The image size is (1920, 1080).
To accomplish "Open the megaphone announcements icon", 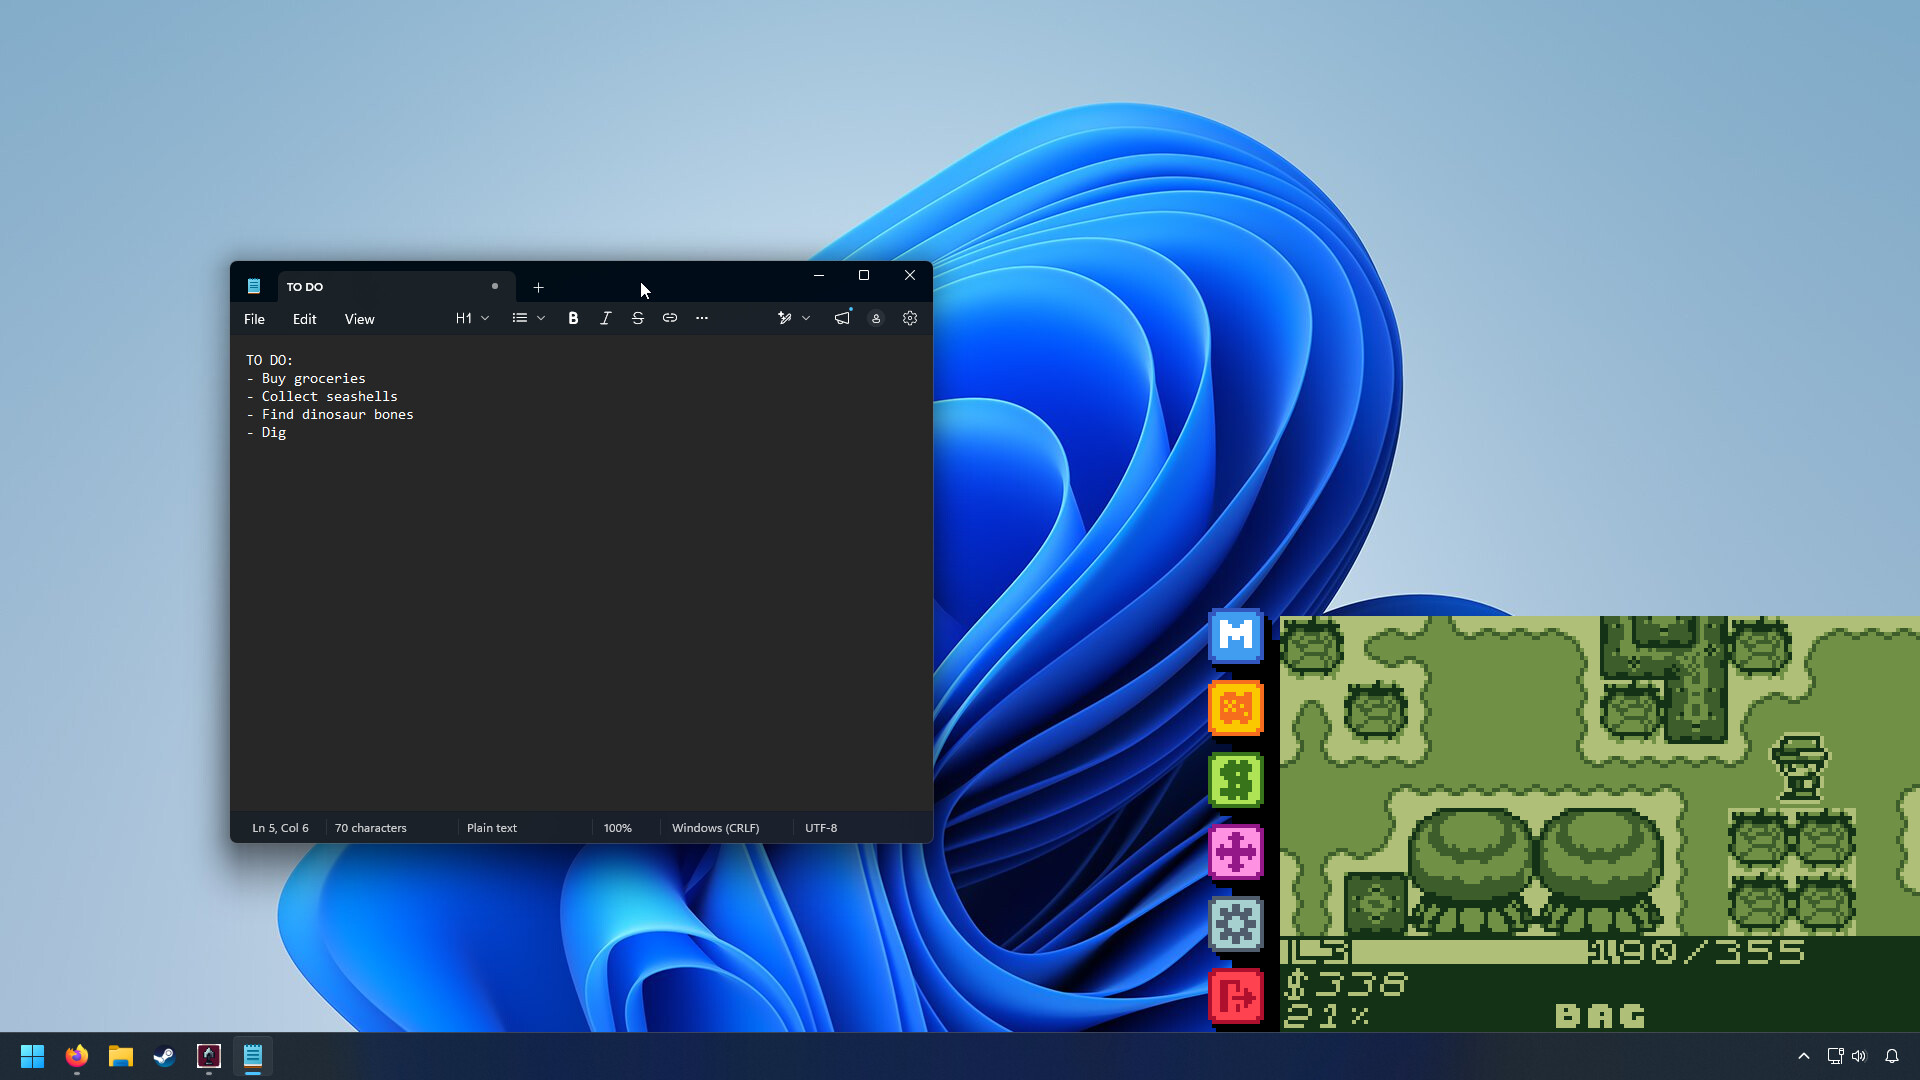I will [x=843, y=318].
